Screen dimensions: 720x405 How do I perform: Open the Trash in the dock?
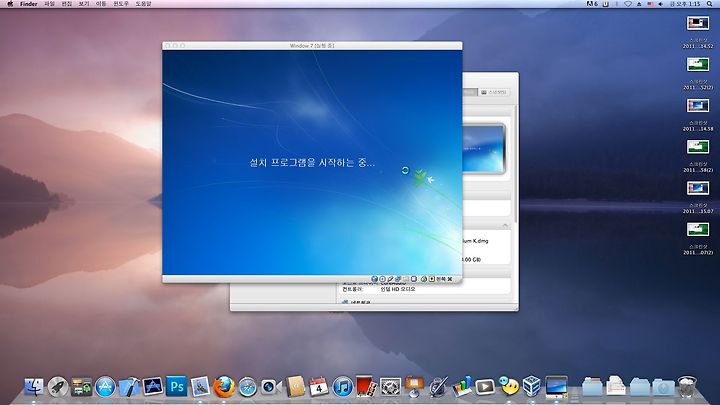coord(687,387)
